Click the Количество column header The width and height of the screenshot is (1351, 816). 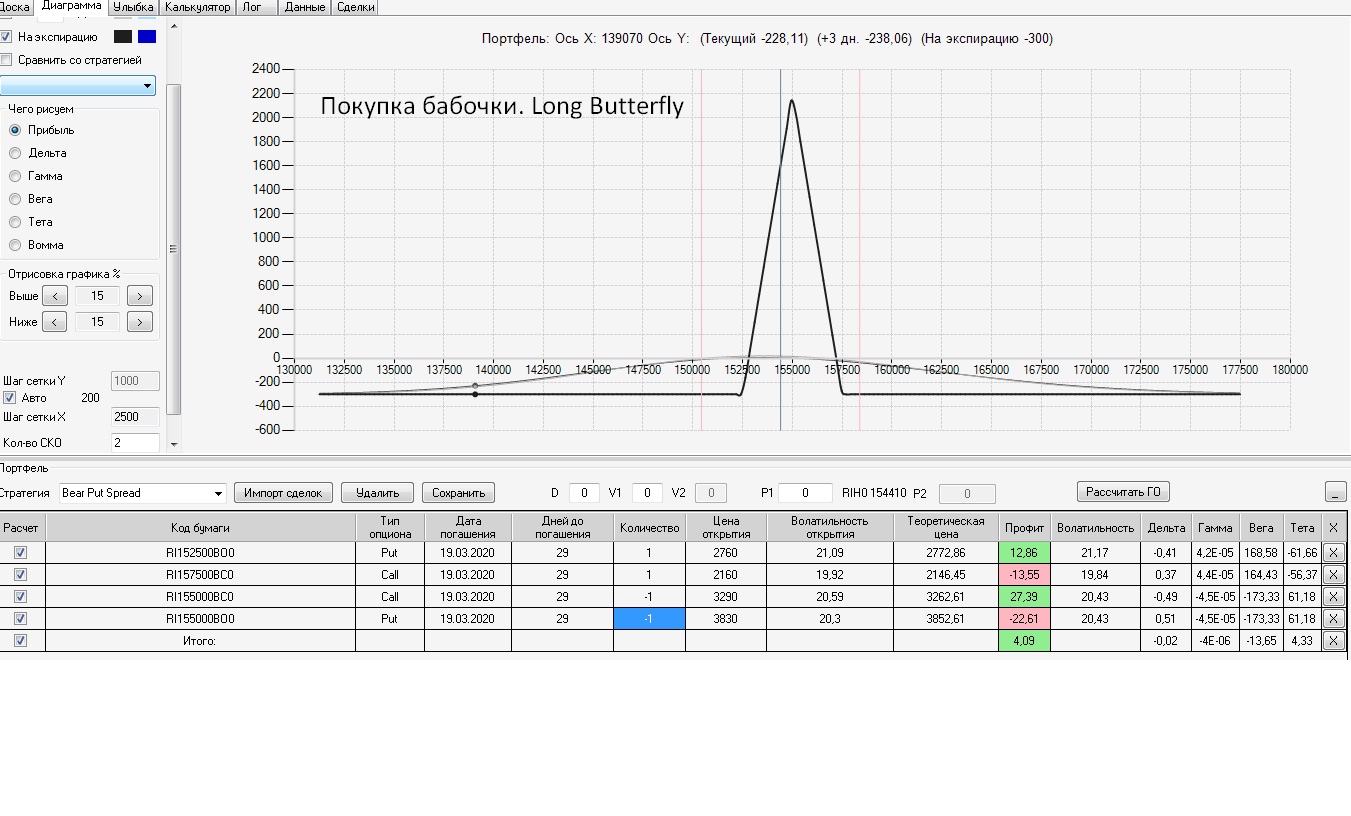(x=649, y=527)
